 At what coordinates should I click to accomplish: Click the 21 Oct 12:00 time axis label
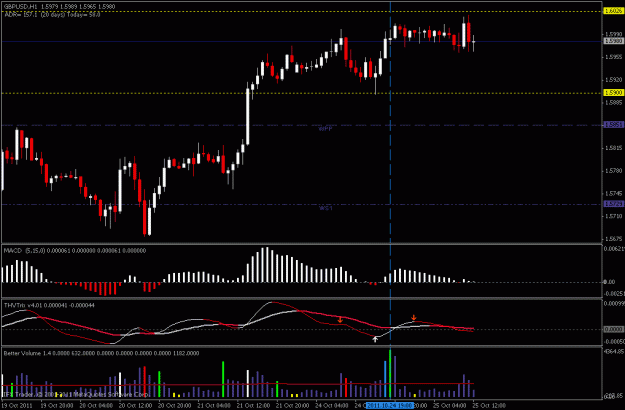coord(253,406)
